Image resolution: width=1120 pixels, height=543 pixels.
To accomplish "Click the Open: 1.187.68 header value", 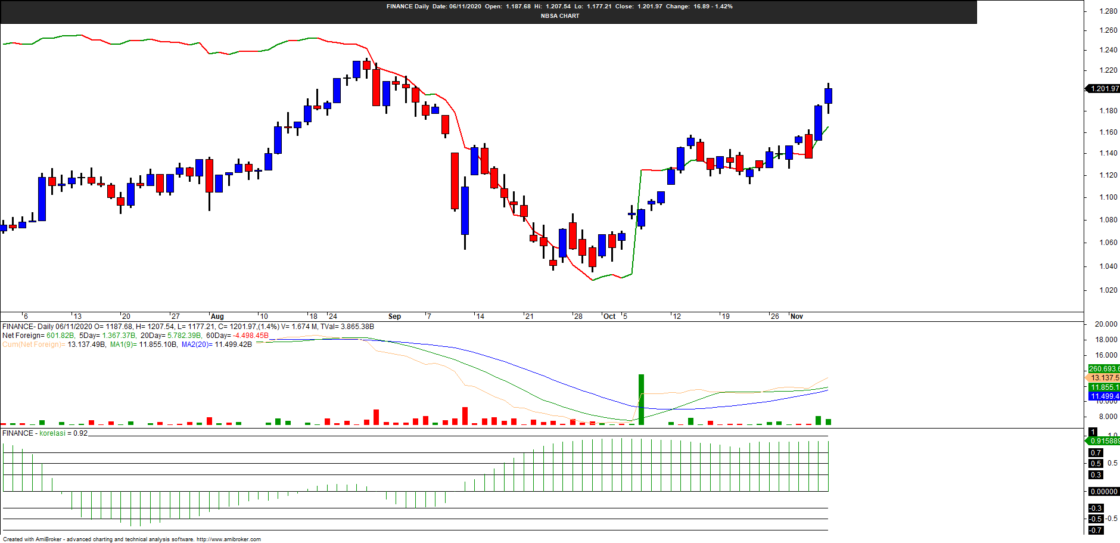I will pyautogui.click(x=507, y=6).
